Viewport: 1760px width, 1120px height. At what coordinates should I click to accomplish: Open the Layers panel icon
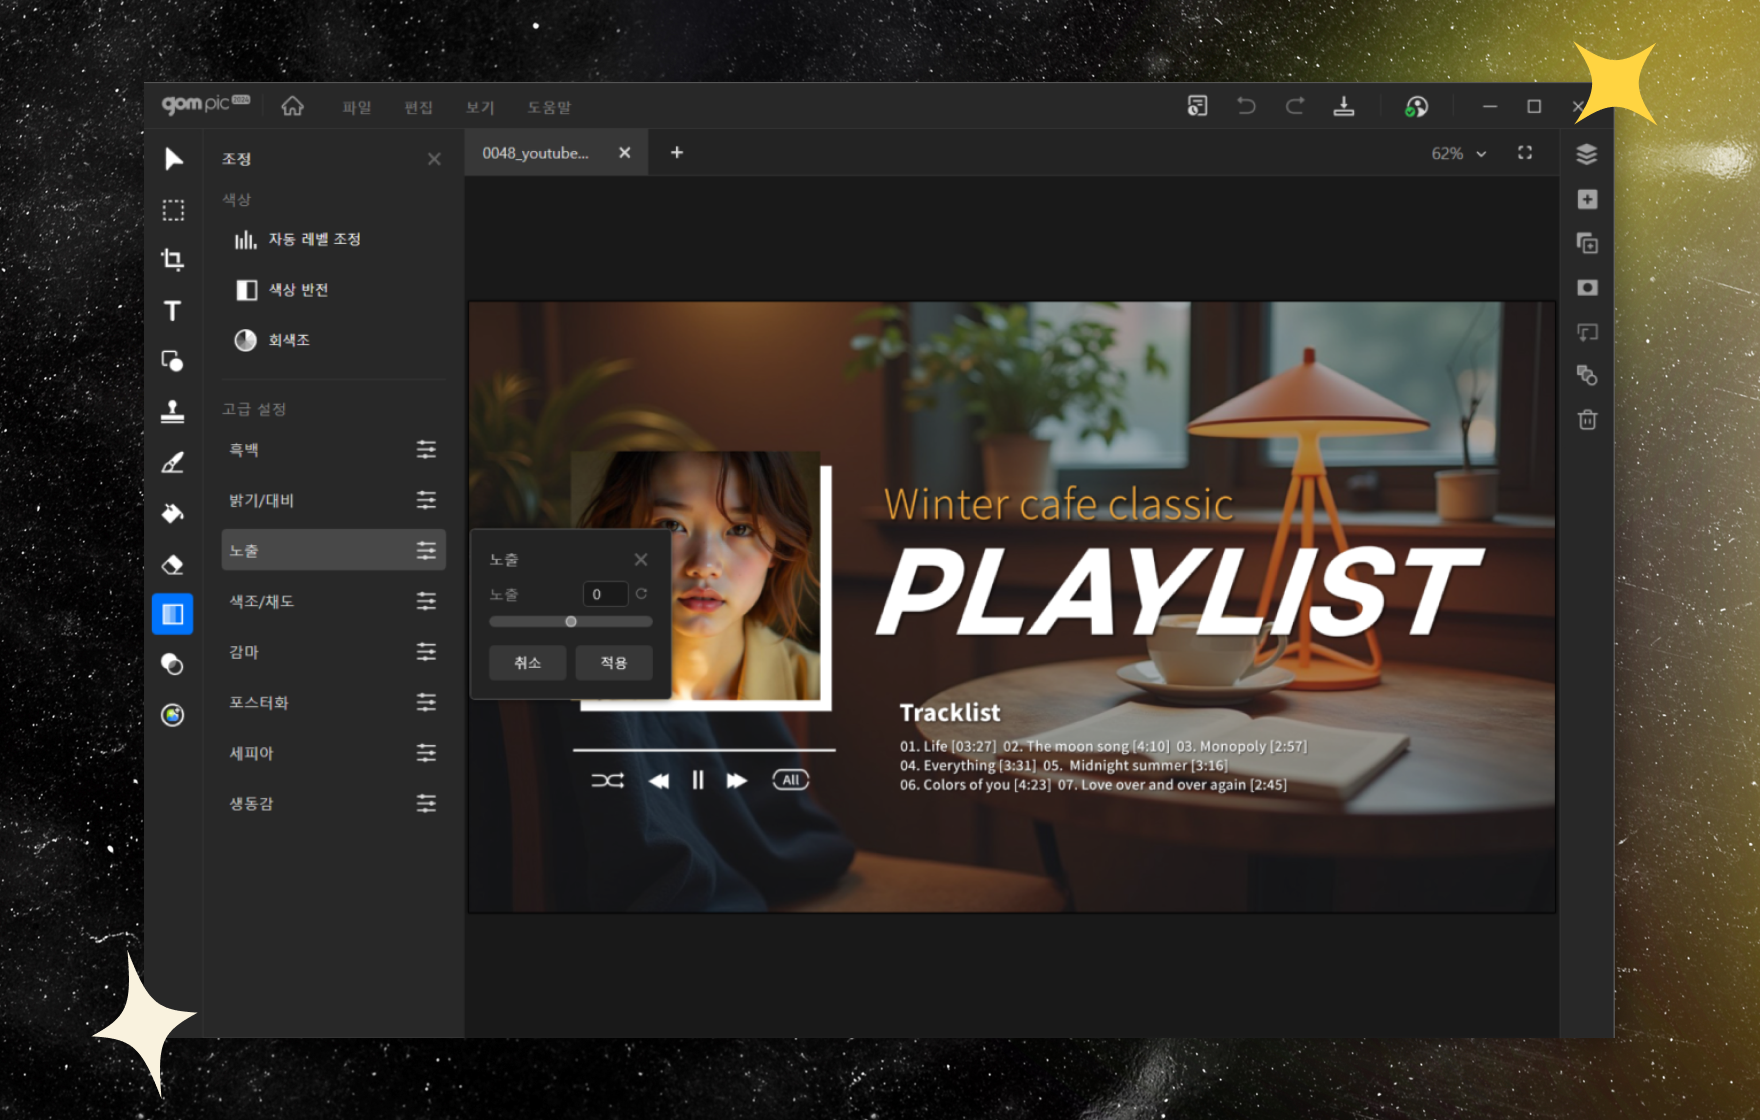1587,154
